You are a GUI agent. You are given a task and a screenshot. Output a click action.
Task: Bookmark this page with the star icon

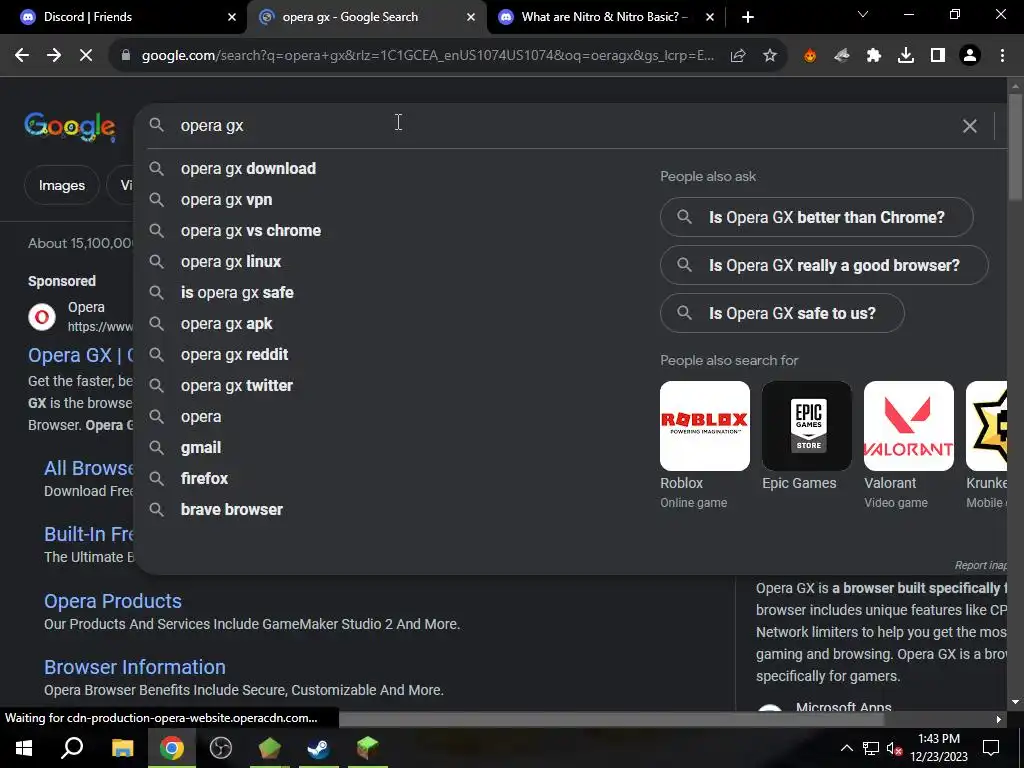tap(770, 56)
